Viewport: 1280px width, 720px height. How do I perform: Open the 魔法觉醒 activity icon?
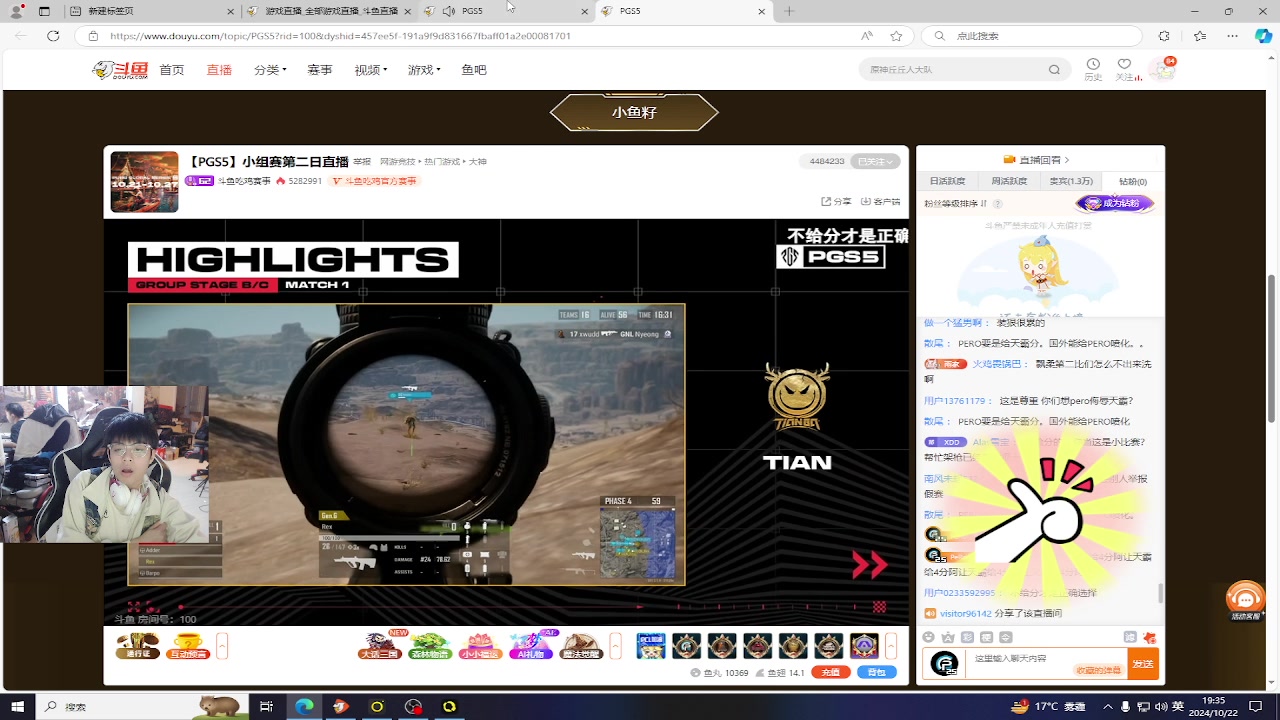tap(581, 646)
